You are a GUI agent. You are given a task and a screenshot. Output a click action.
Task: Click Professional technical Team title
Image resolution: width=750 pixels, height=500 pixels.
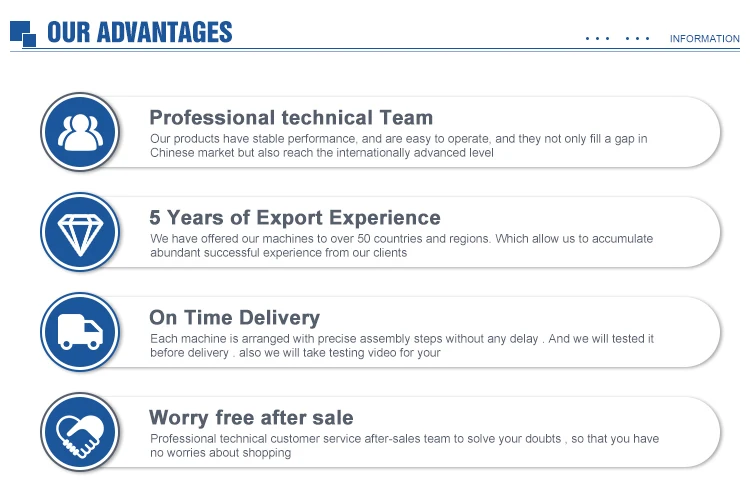(291, 118)
